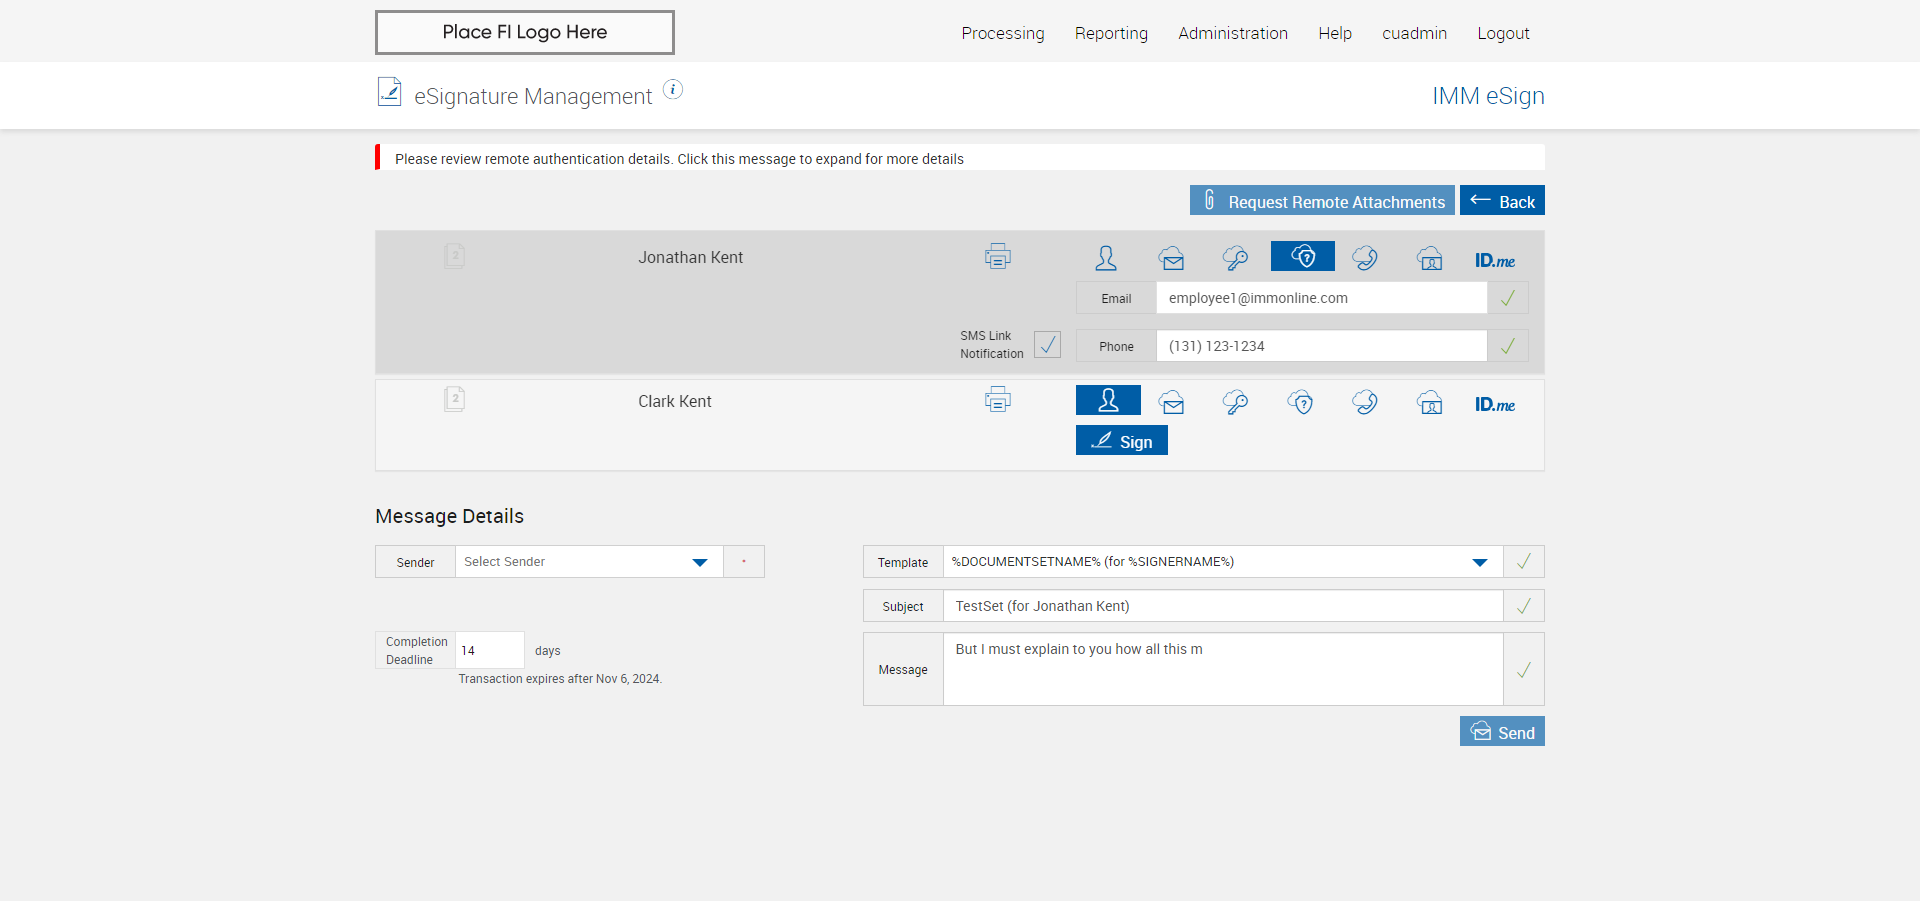Choose phone call authentication for Jonathan Kent
The width and height of the screenshot is (1920, 901).
(x=1365, y=258)
